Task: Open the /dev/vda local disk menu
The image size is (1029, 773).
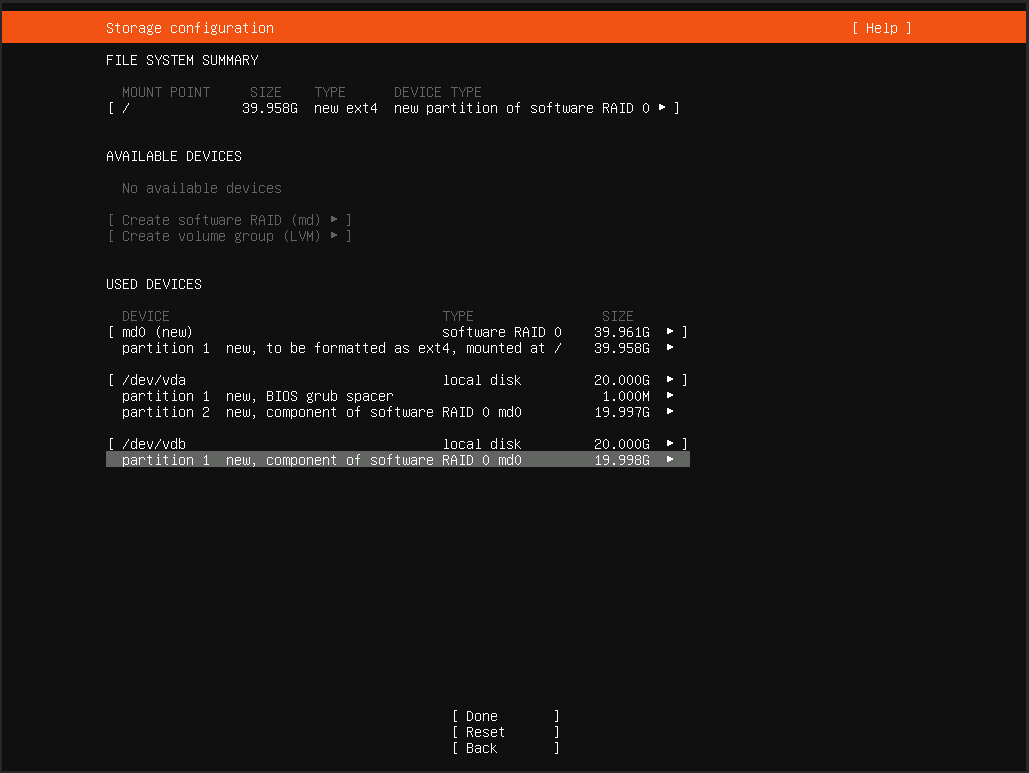Action: (154, 380)
